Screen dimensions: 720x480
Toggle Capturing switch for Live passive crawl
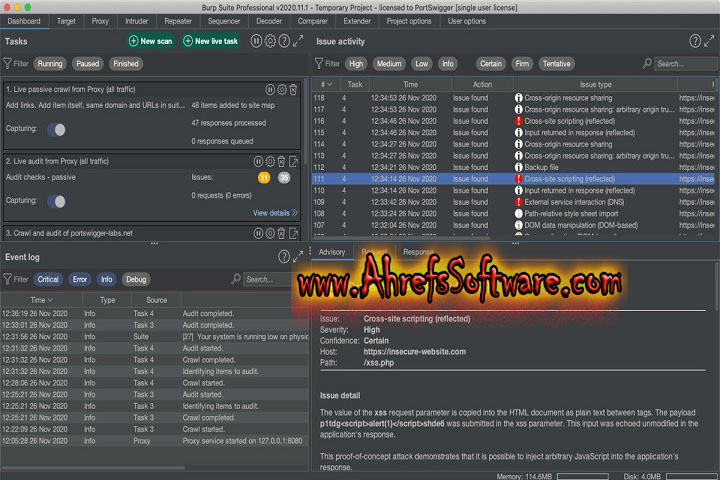coord(57,130)
